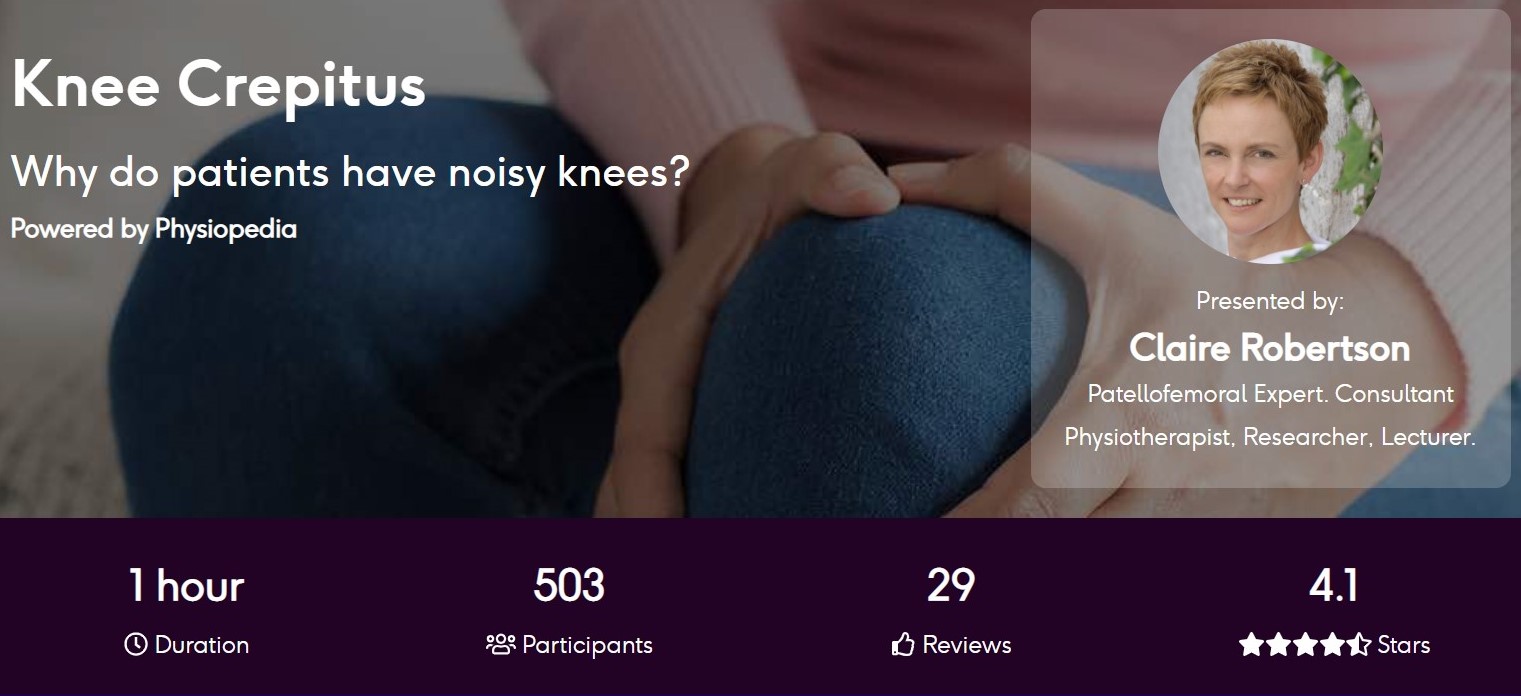This screenshot has width=1521, height=696.
Task: Click the thumbs-up reviews icon
Action: 903,644
